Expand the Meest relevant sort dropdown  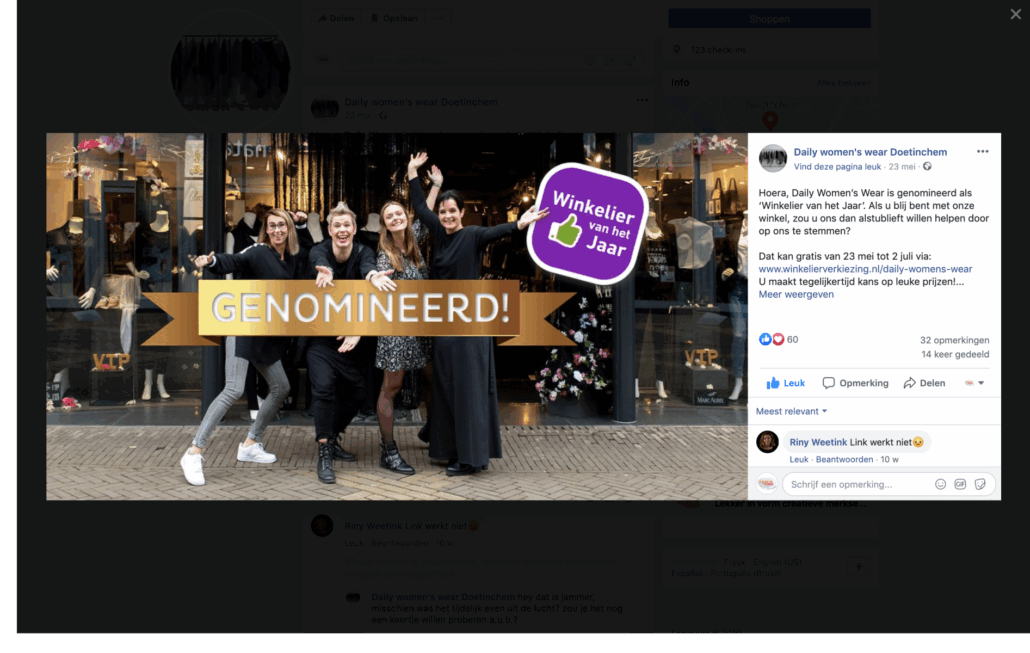[791, 411]
